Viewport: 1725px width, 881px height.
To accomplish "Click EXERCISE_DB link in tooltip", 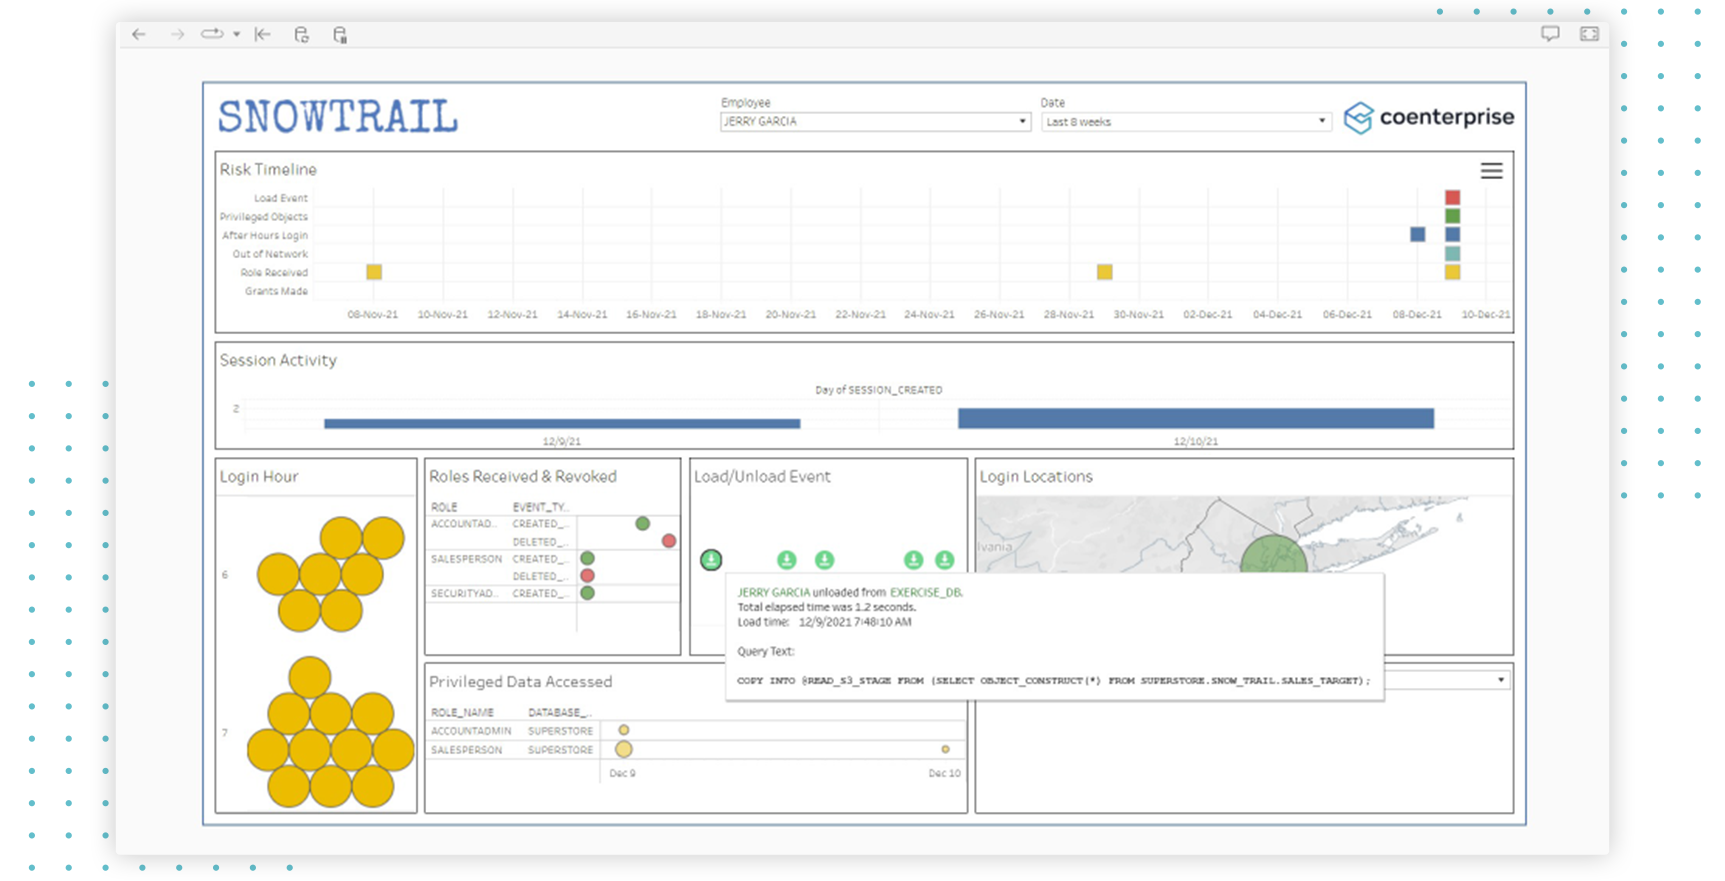I will (x=926, y=592).
